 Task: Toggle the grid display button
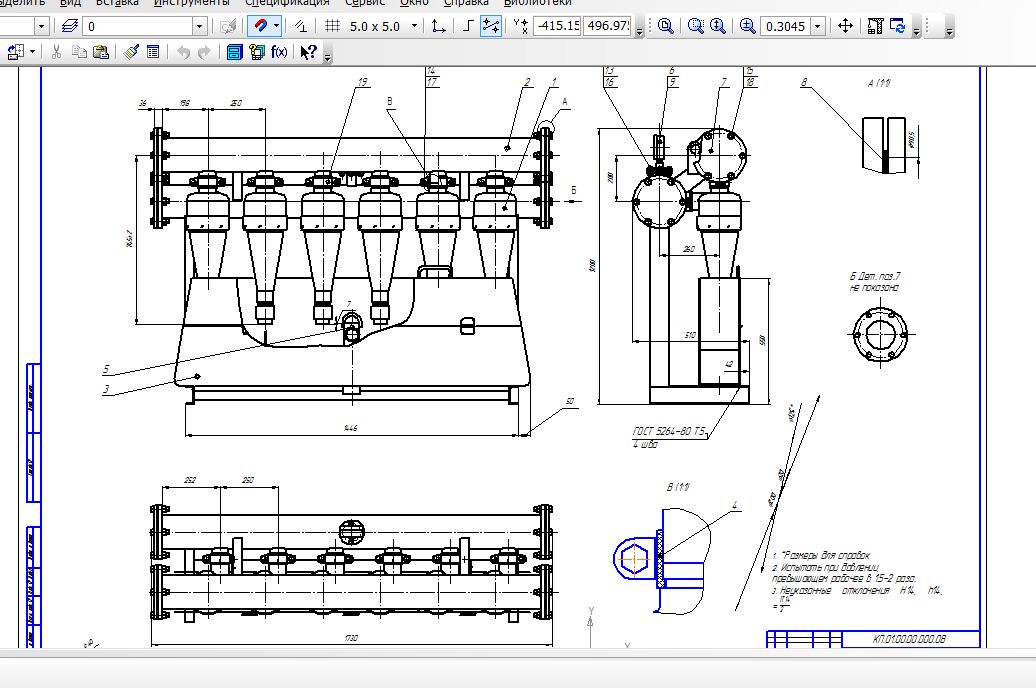332,26
